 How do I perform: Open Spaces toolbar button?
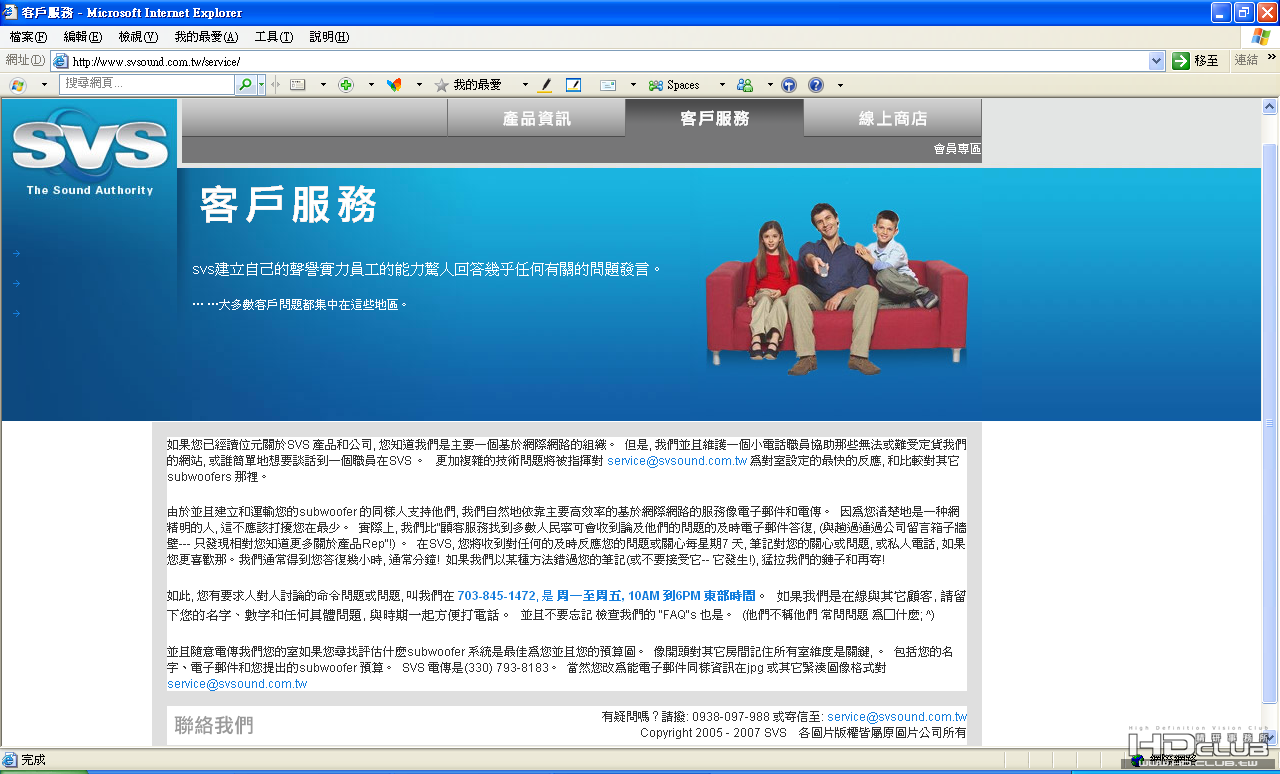click(675, 85)
